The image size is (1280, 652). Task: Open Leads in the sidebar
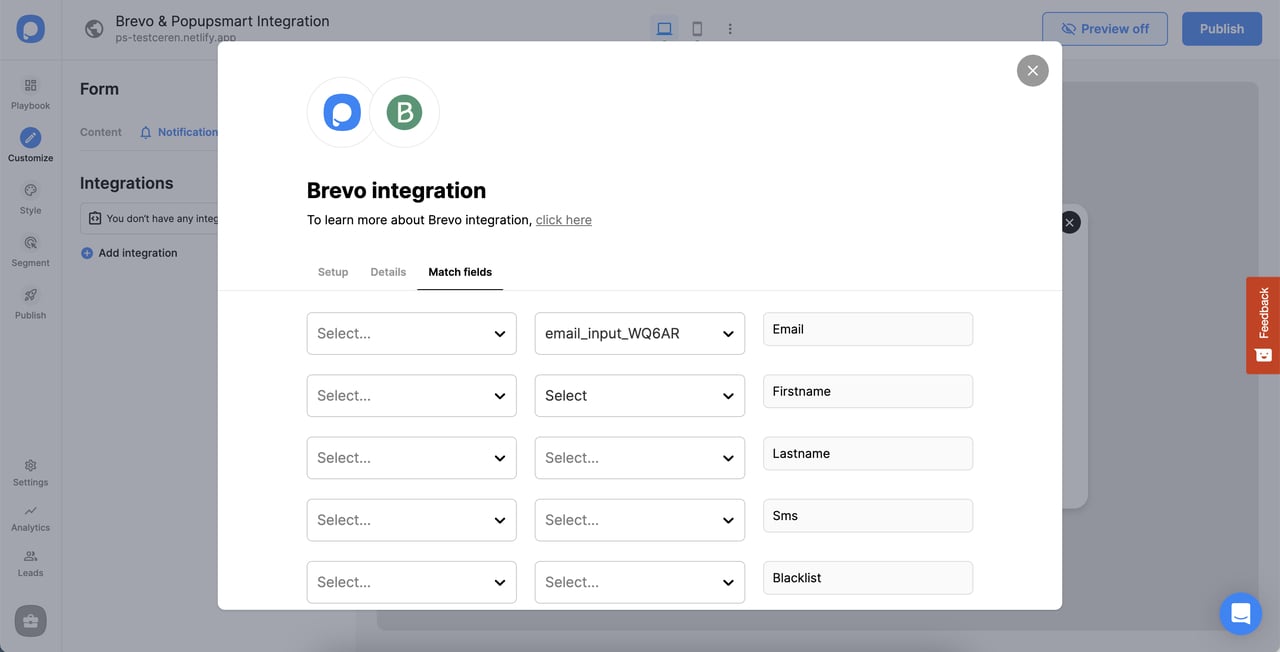click(30, 564)
